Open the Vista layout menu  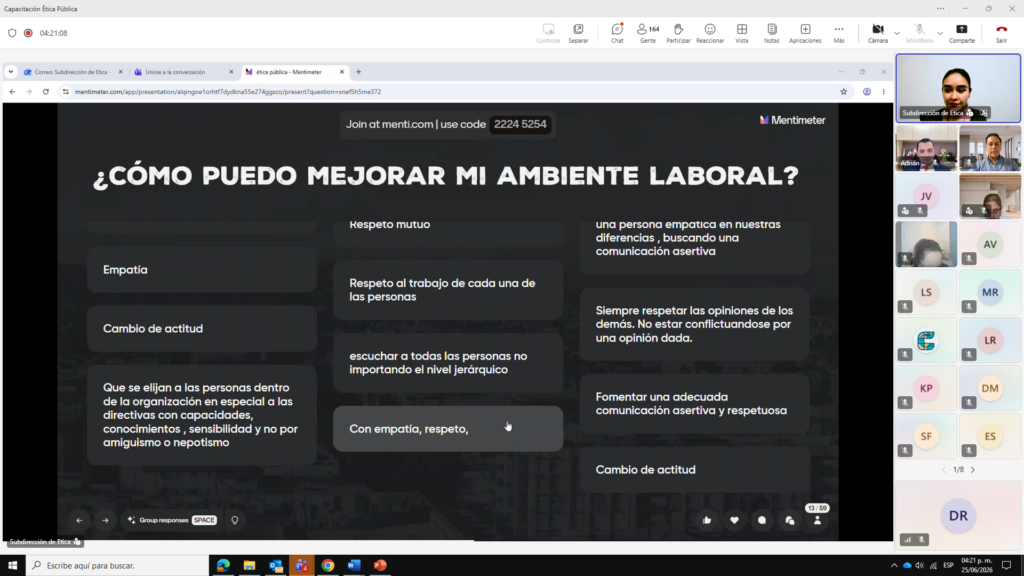[742, 33]
